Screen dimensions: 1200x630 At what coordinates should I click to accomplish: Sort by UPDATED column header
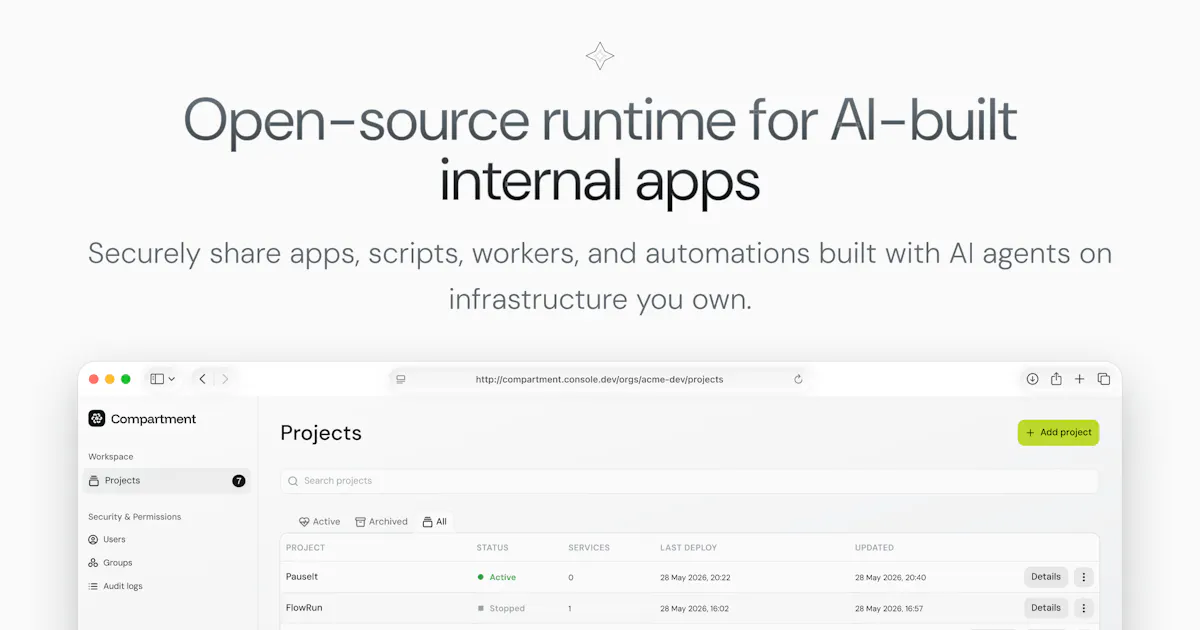coord(874,548)
